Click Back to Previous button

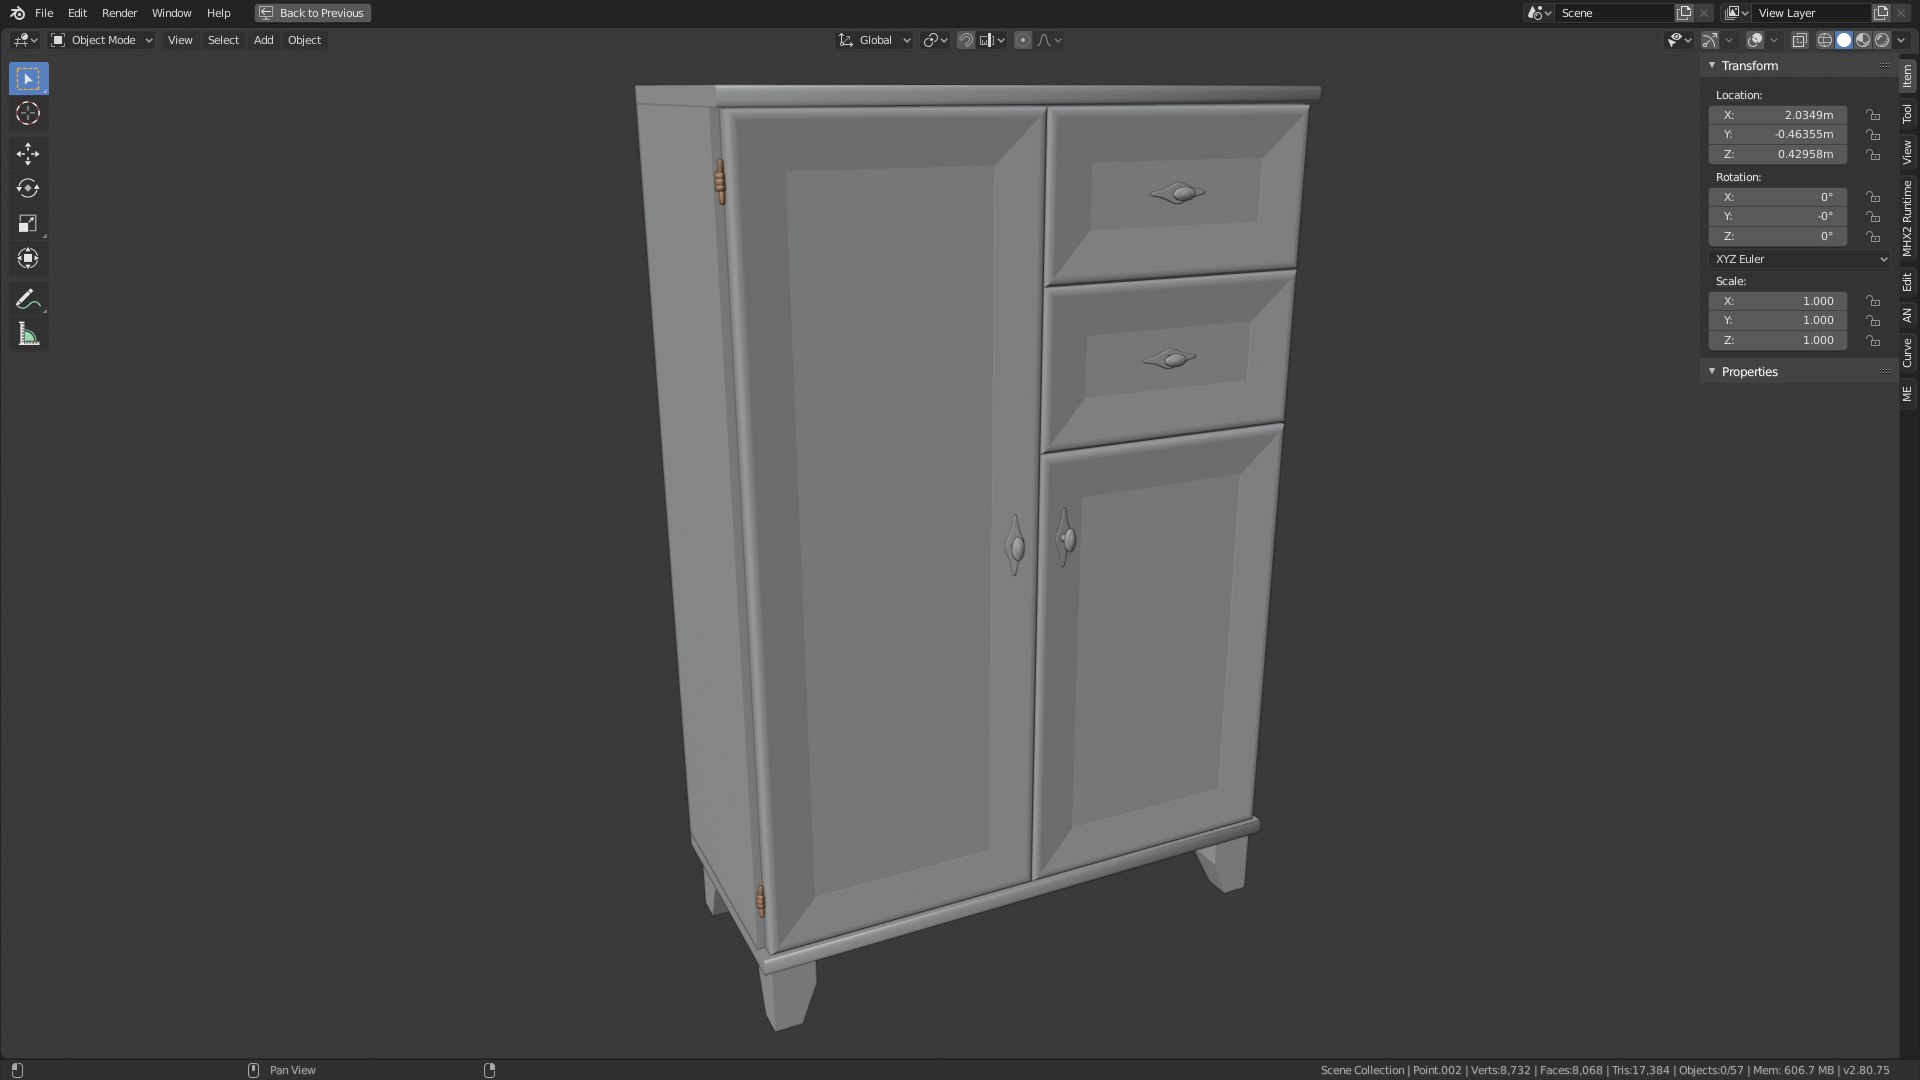[x=313, y=13]
